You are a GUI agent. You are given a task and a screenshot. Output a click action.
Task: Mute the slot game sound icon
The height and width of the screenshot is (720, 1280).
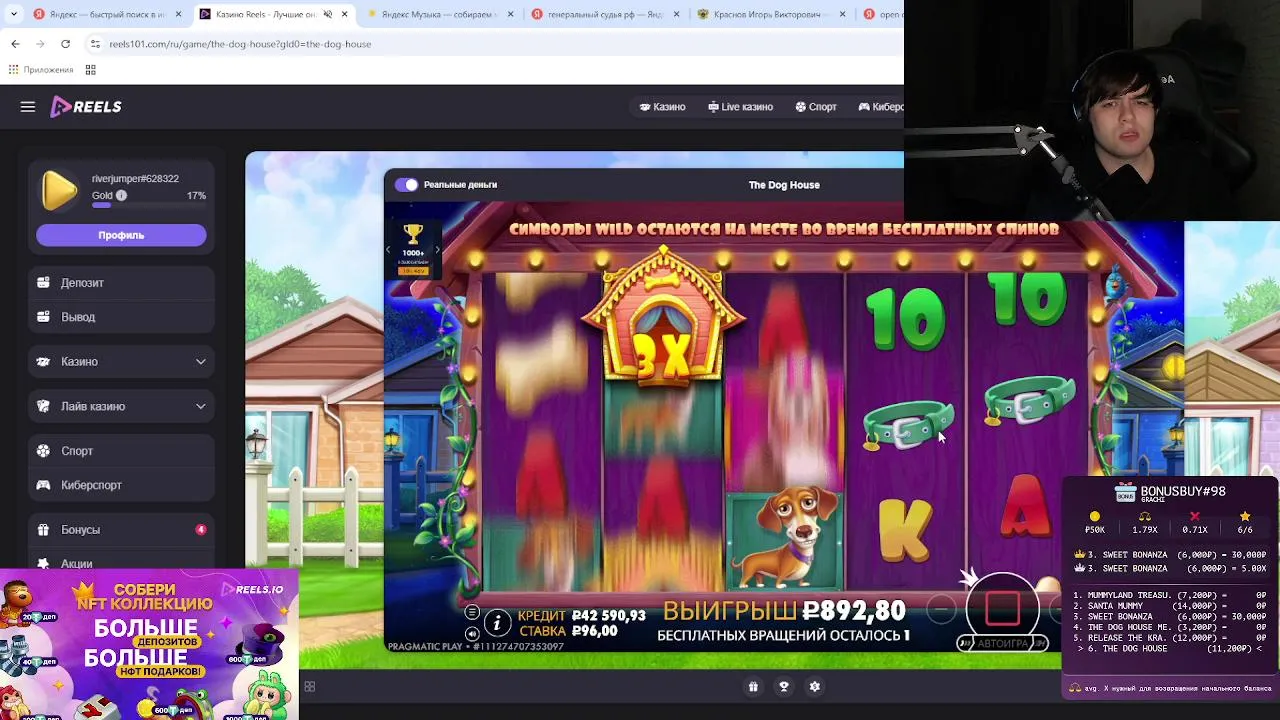[x=472, y=633]
